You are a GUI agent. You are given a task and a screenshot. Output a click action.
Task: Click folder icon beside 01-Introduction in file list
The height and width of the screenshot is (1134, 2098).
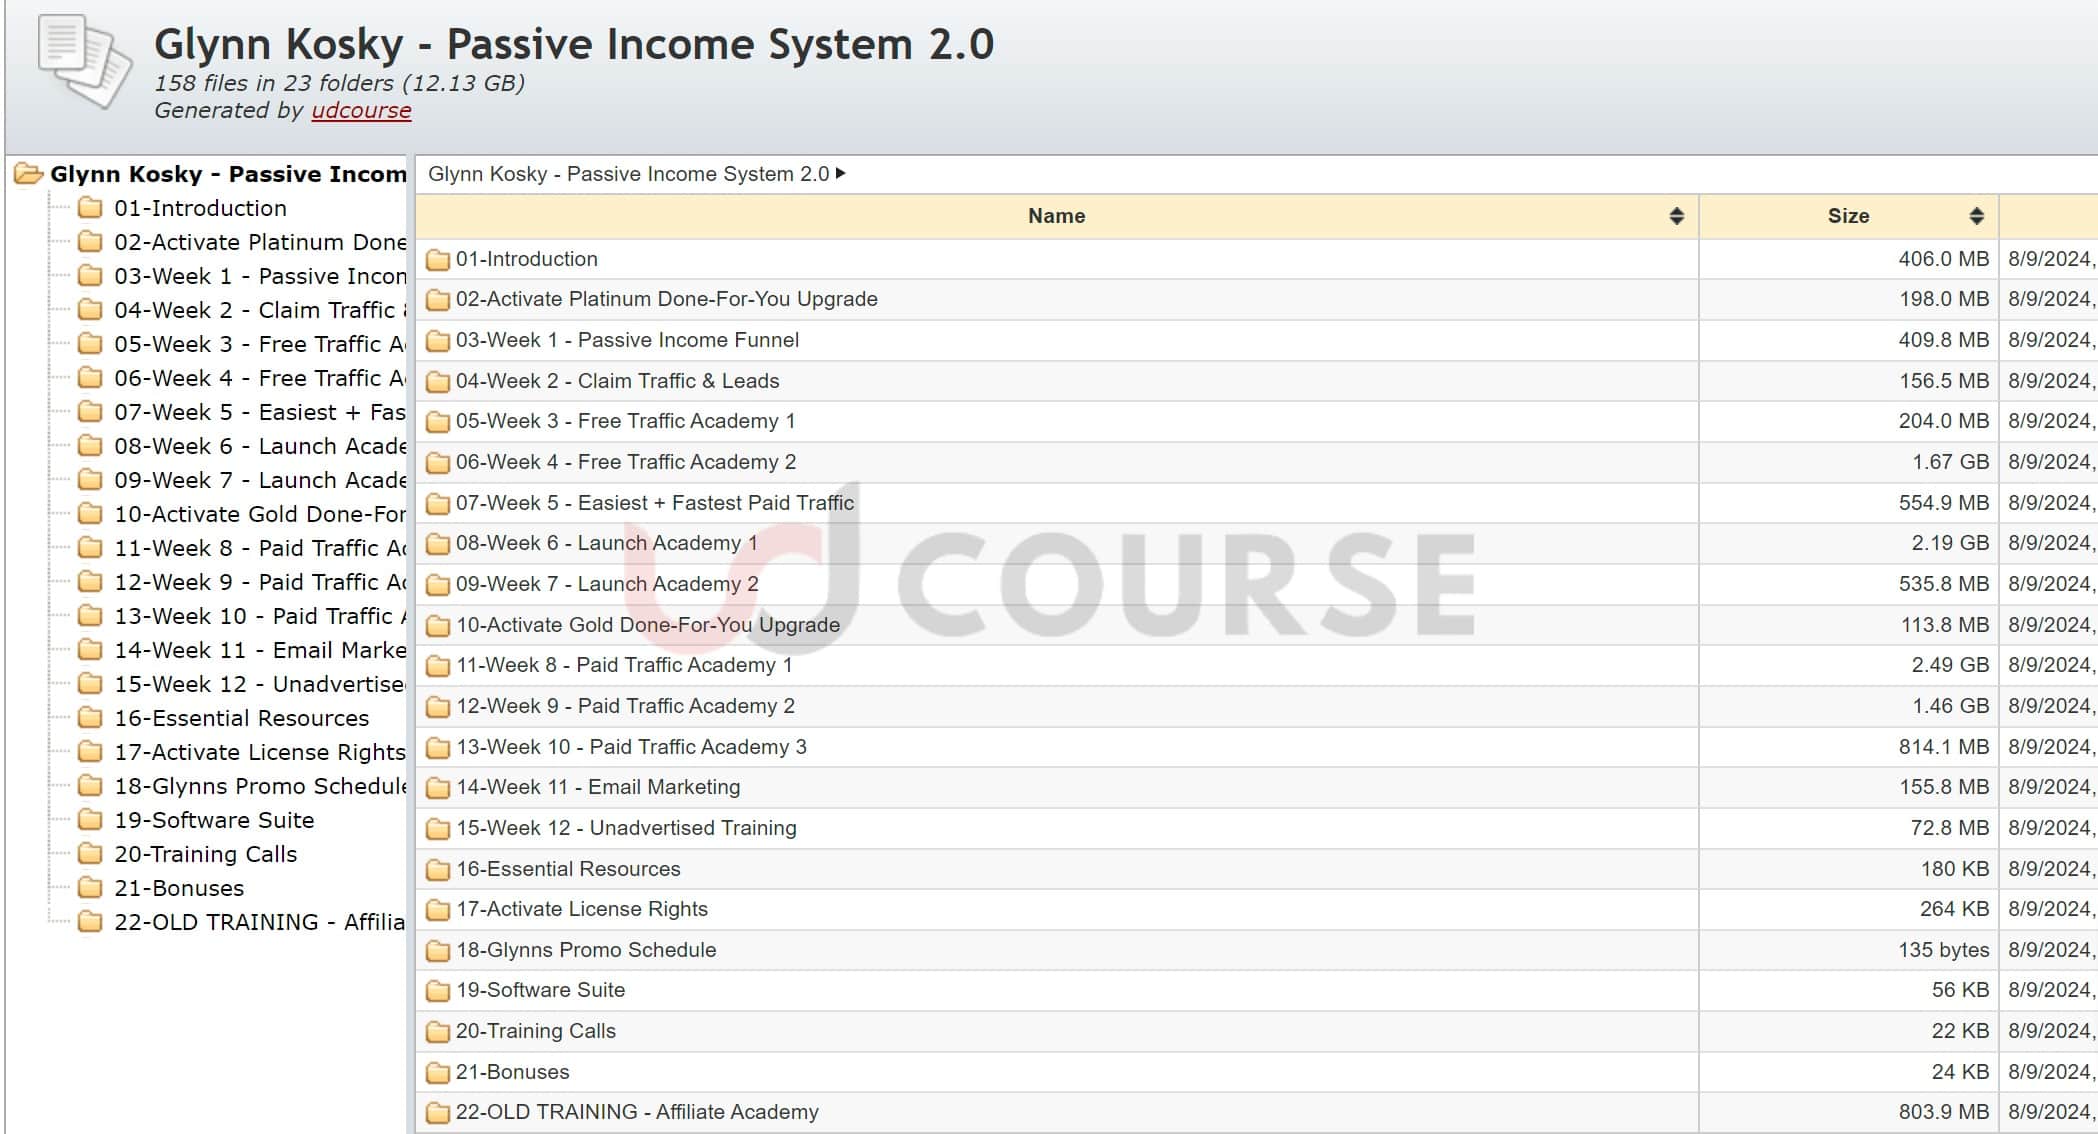click(438, 260)
